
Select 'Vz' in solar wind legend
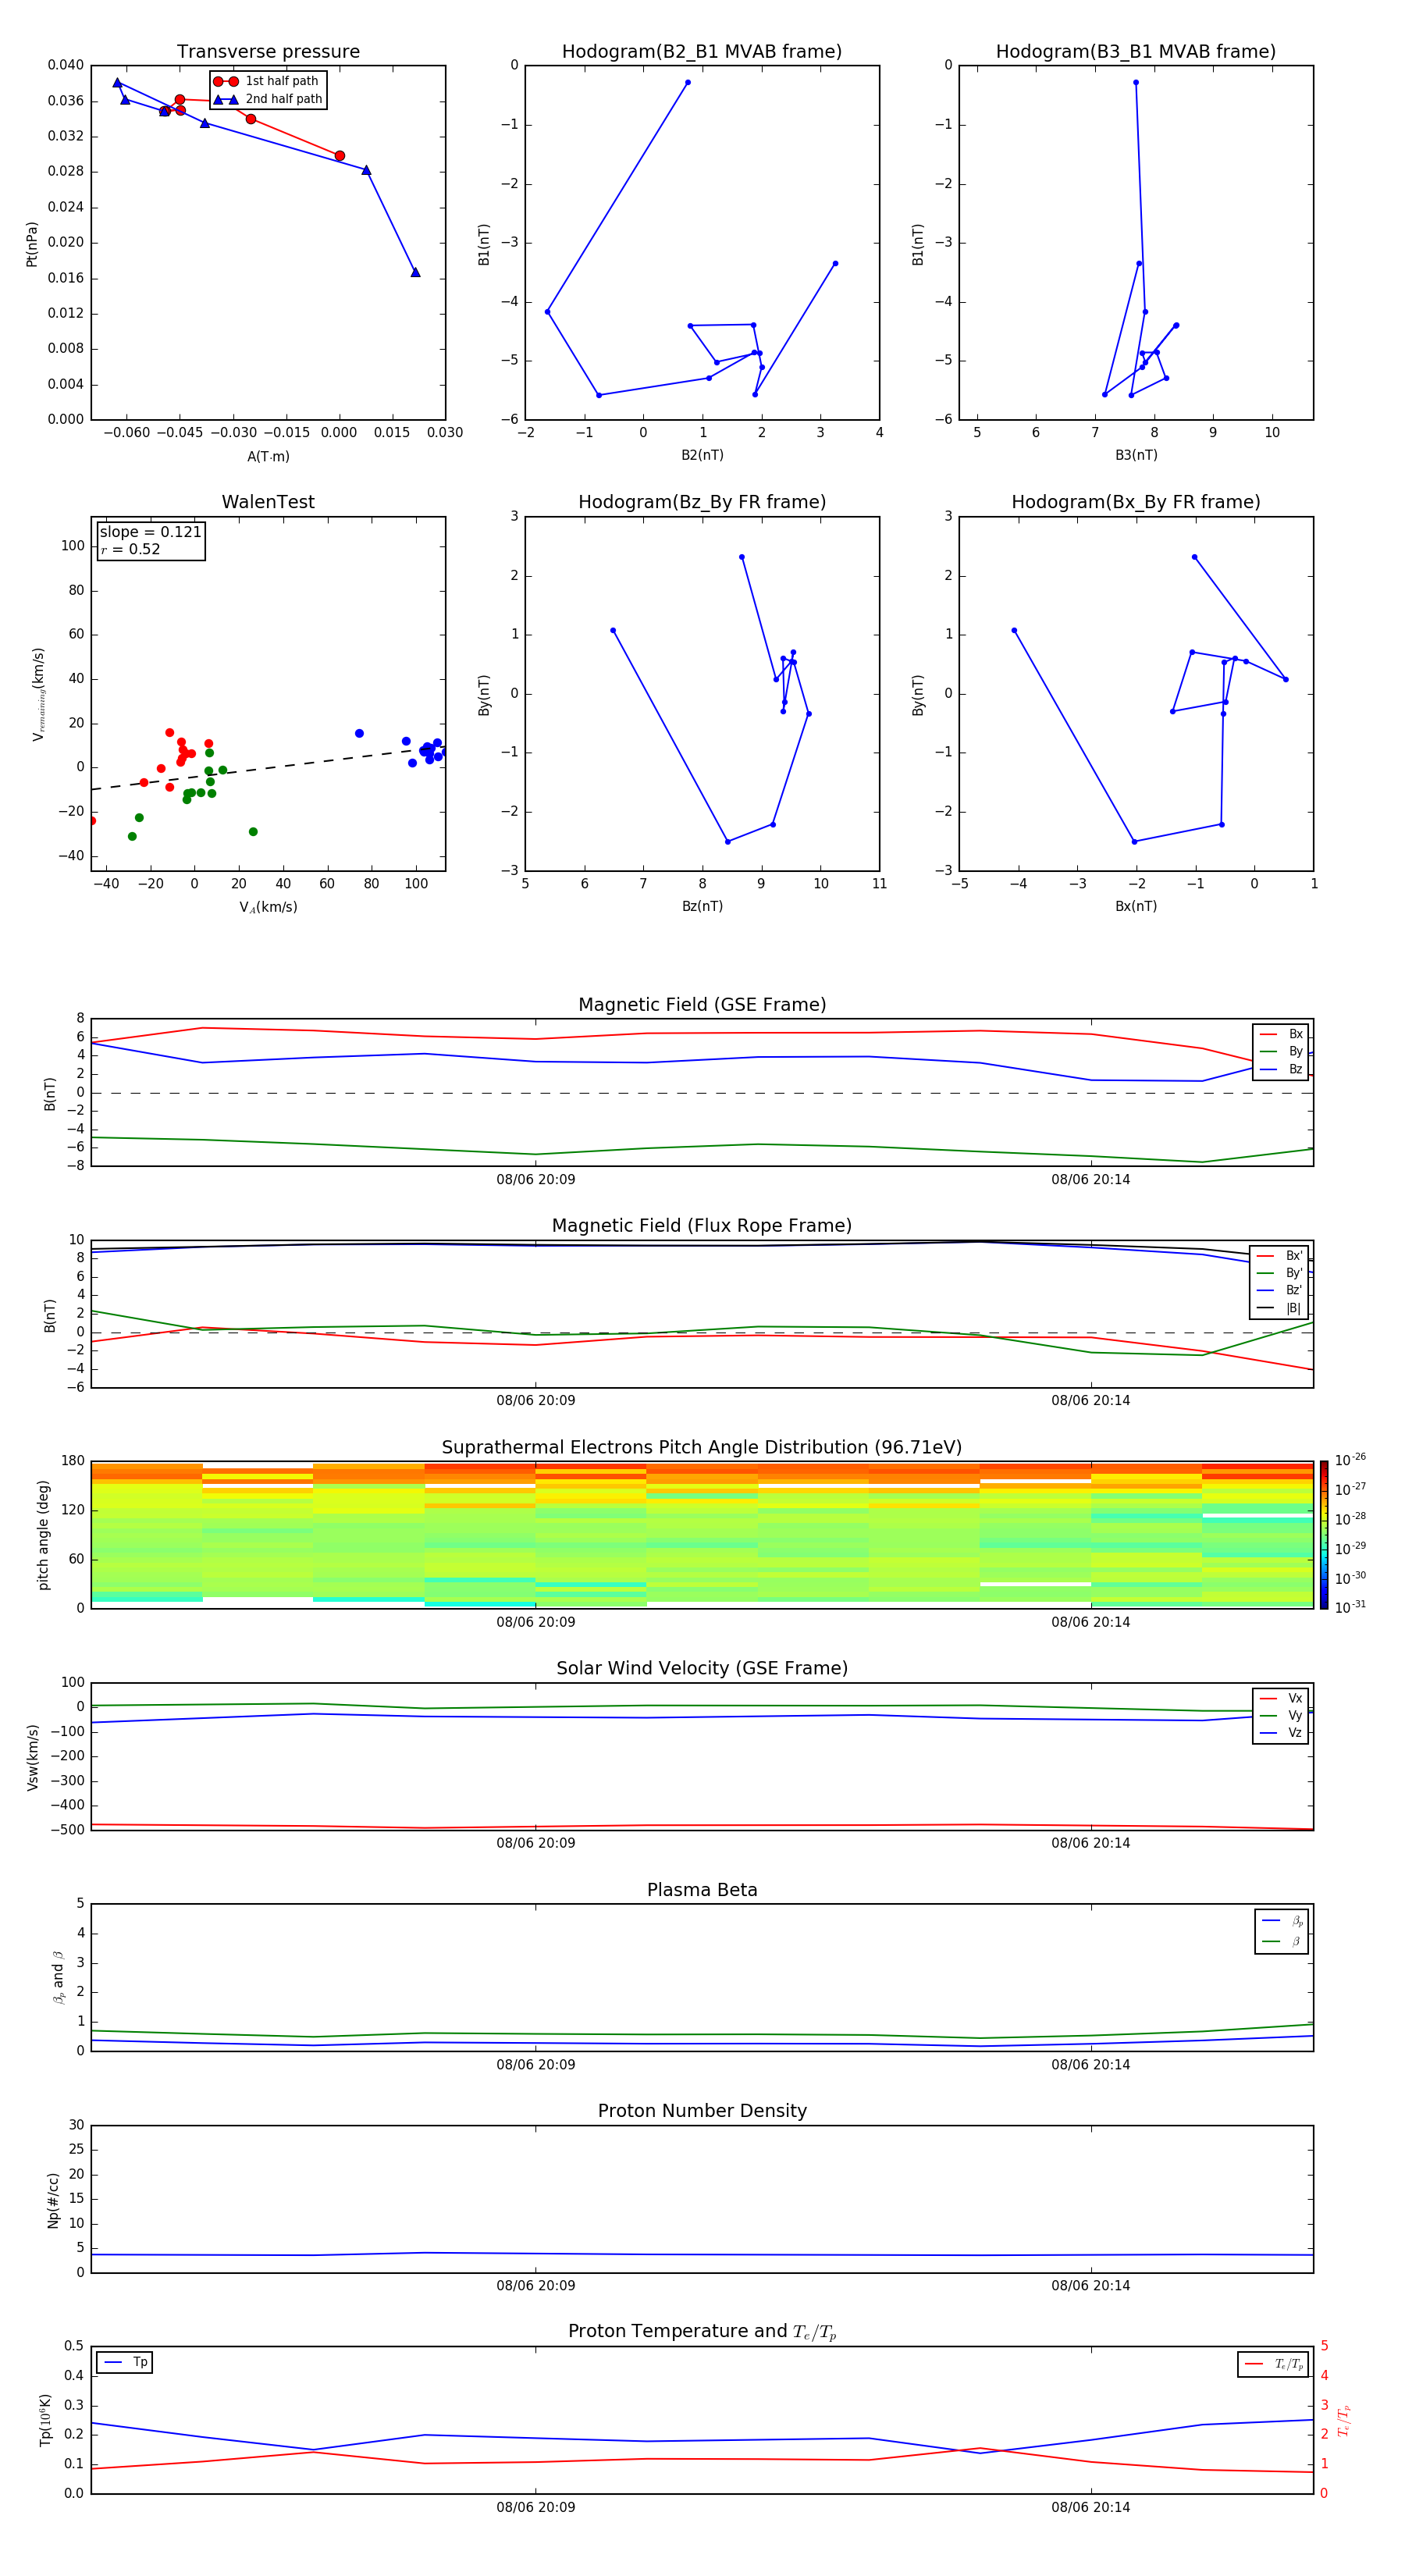[x=1281, y=1733]
